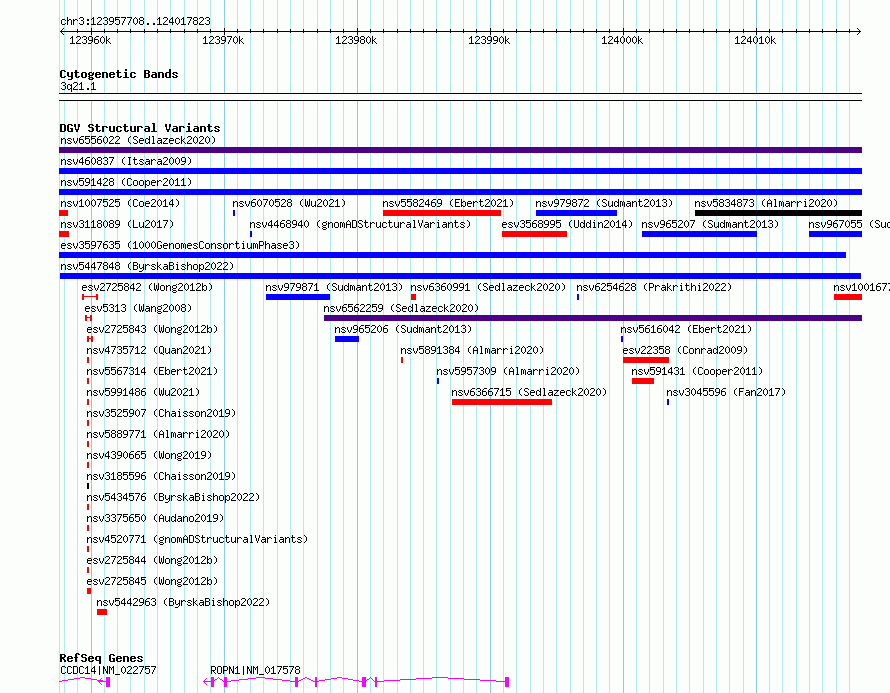Select nsv5616042 (Ebert2021) label
Image resolution: width=890 pixels, height=693 pixels.
pyautogui.click(x=686, y=329)
